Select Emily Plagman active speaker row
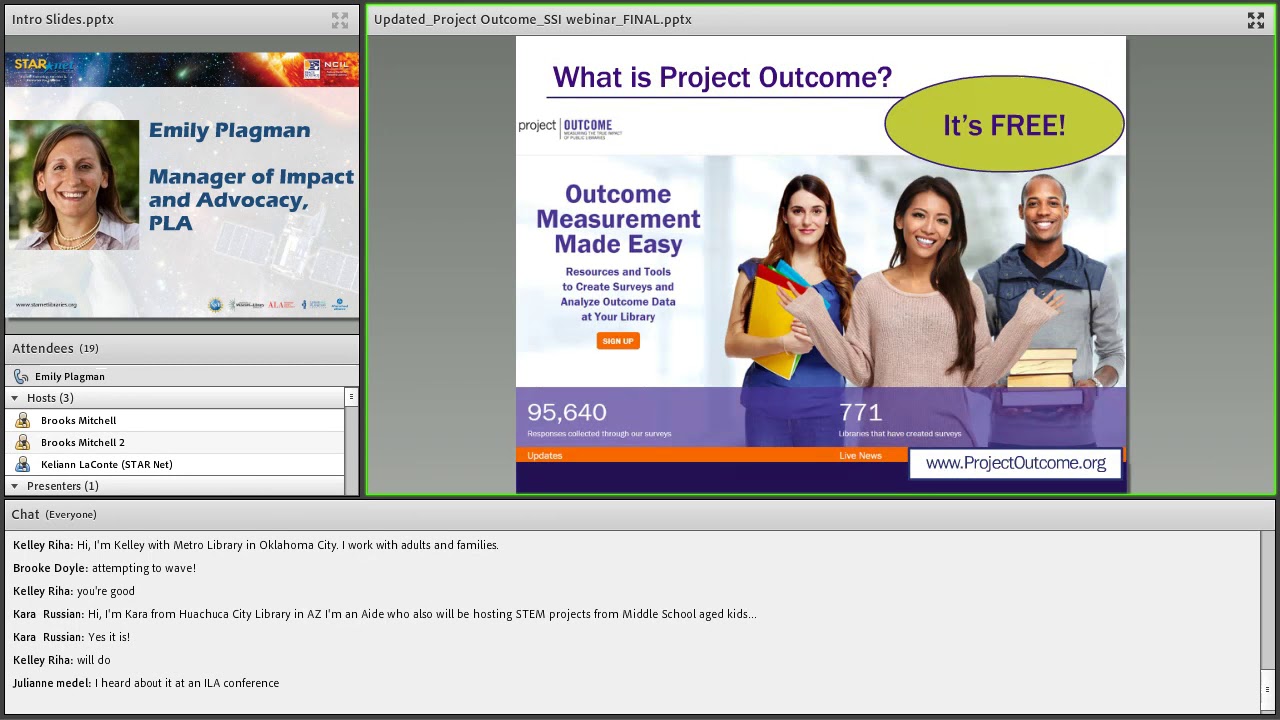The image size is (1280, 720). [x=180, y=377]
